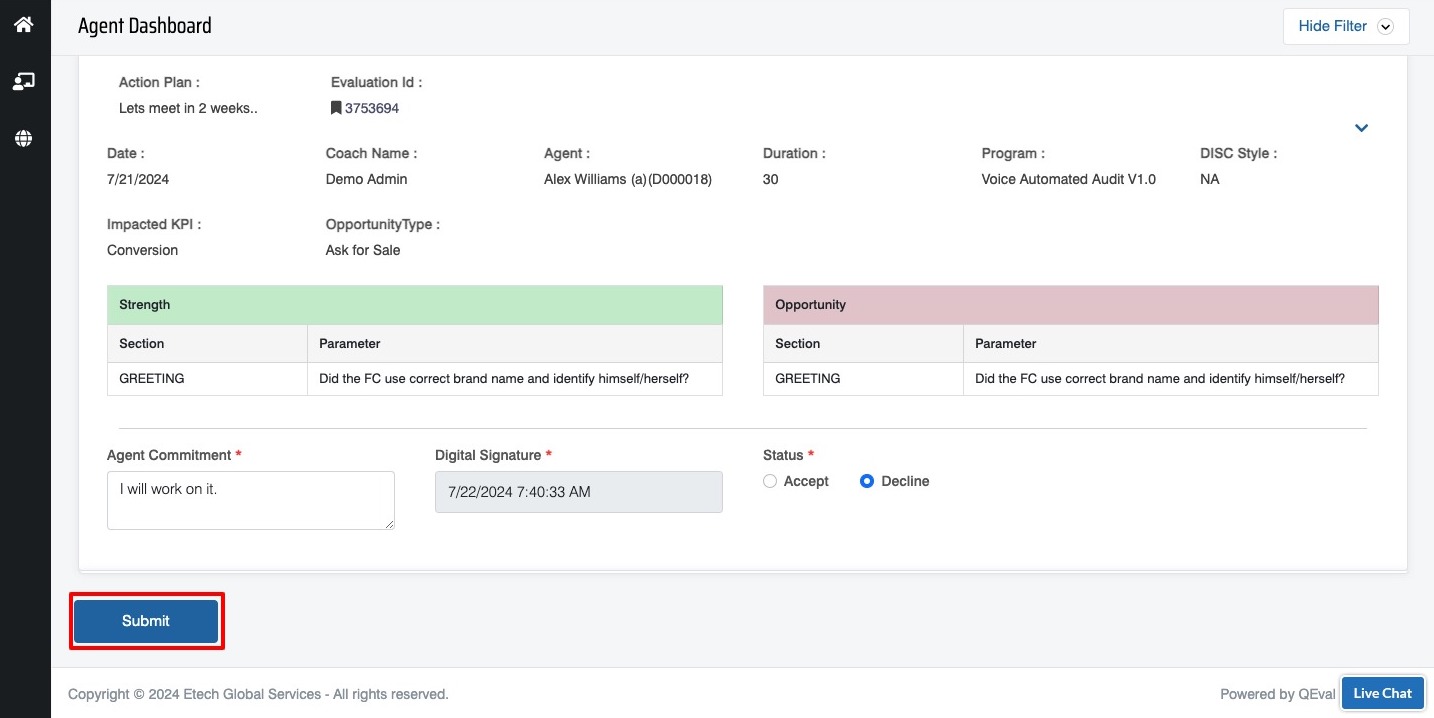
Task: Click the pink Opportunity table header
Action: pyautogui.click(x=1070, y=305)
